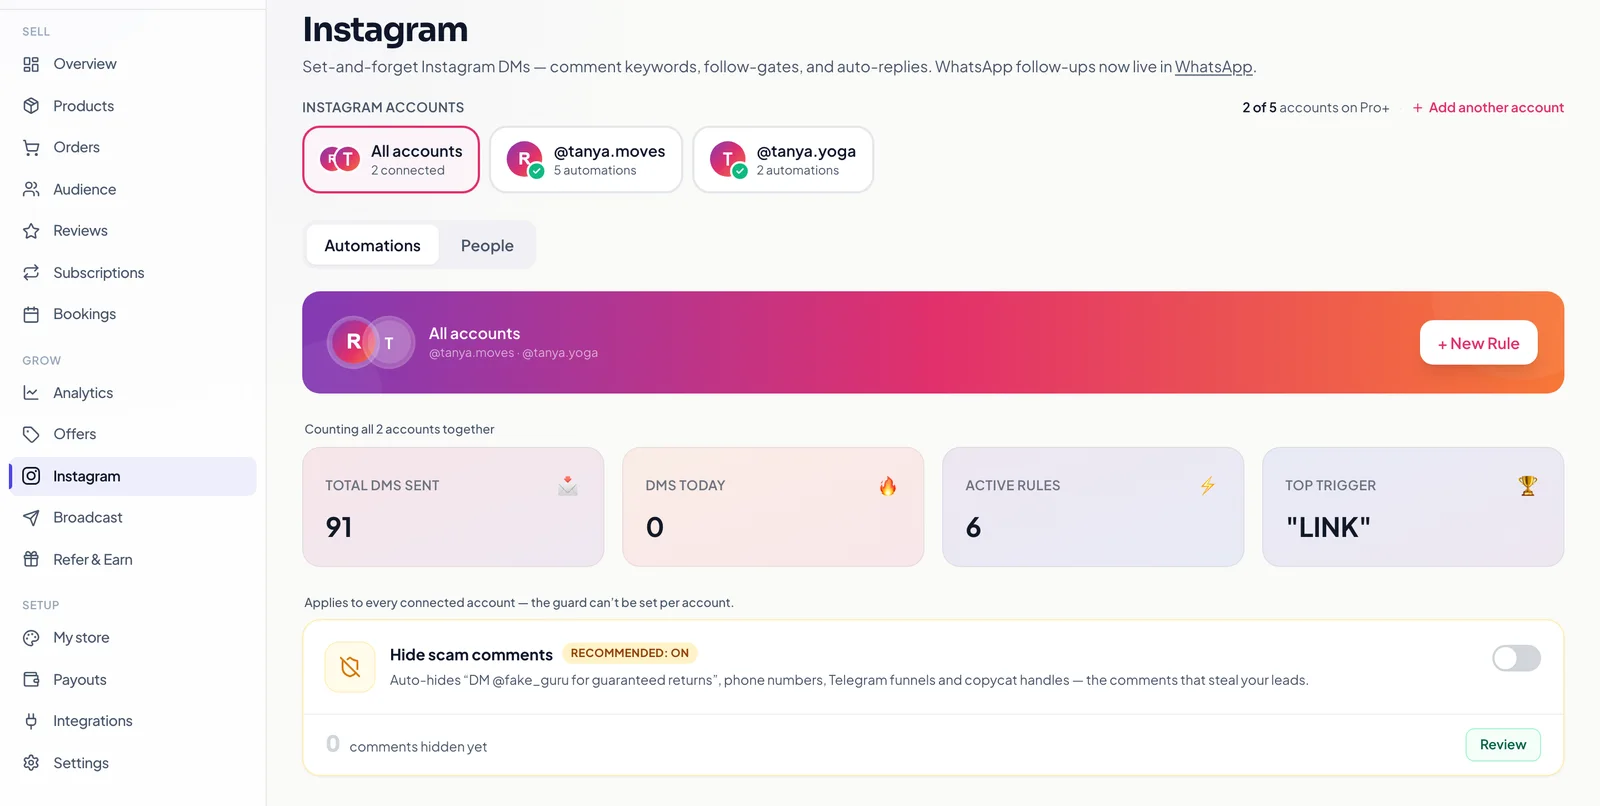Open Products in the sidebar
1600x806 pixels.
[x=133, y=106]
